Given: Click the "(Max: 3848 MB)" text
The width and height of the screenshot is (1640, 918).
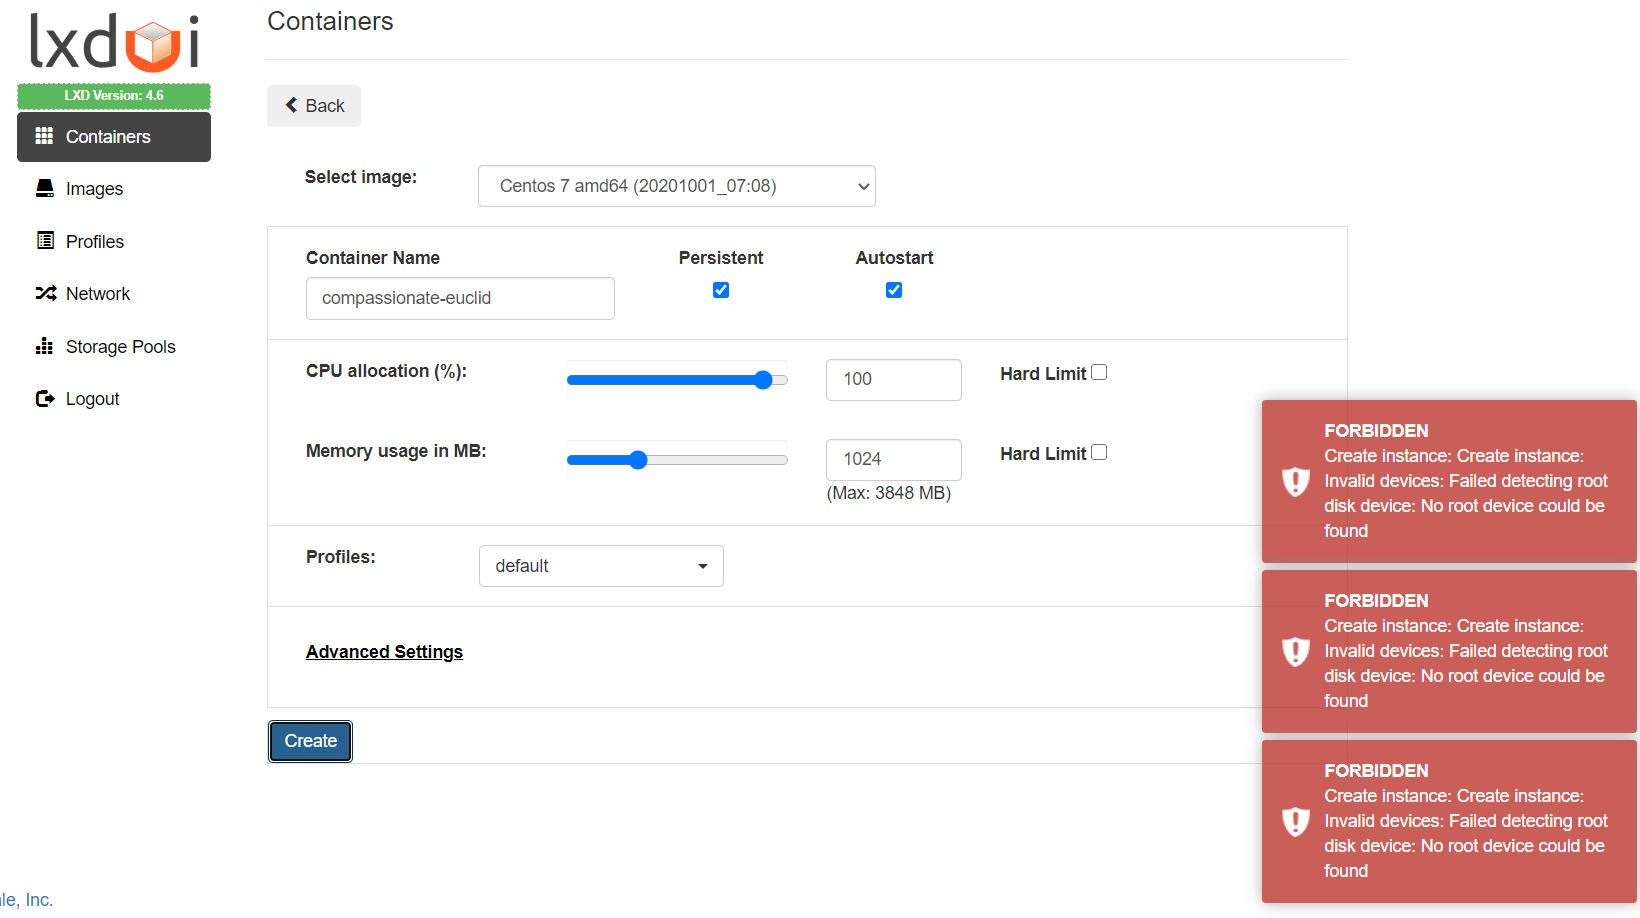Looking at the screenshot, I should [x=889, y=493].
